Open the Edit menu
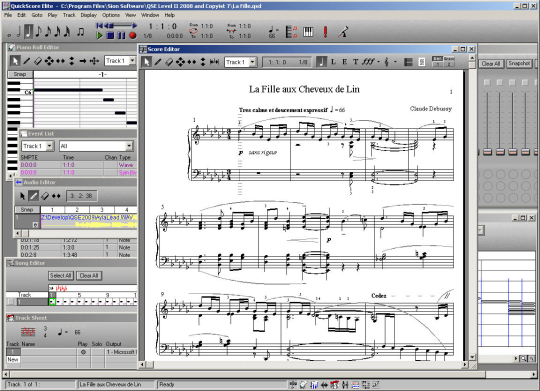This screenshot has height=391, width=540. [x=22, y=15]
